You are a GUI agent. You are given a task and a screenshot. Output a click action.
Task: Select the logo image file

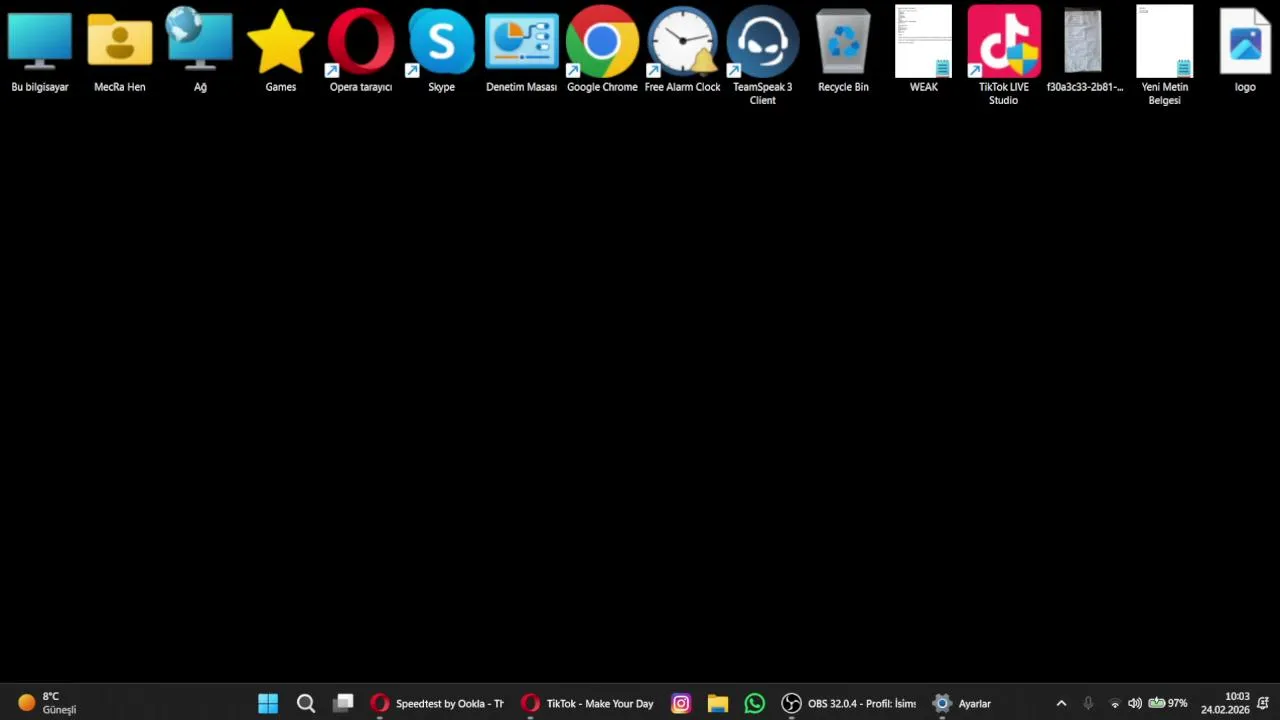point(1245,50)
